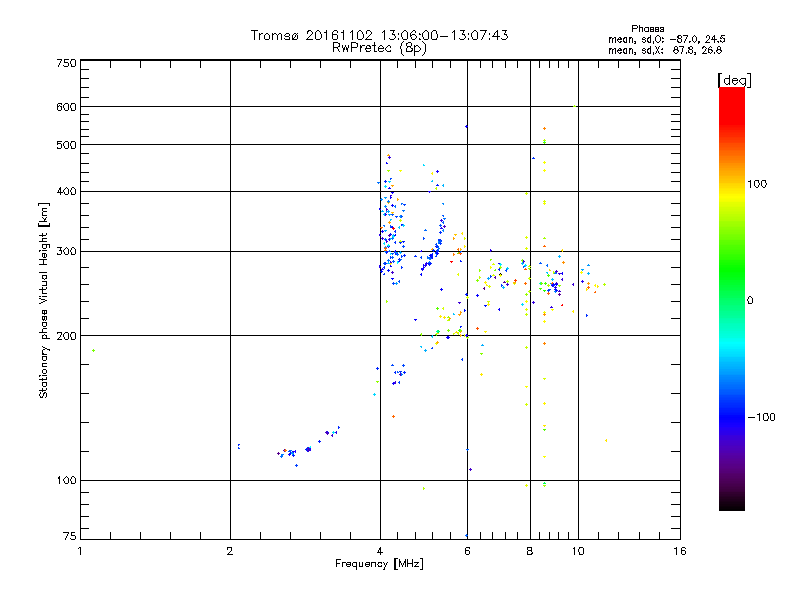800x600 pixels.
Task: Click the y-axis label '500'
Action: [66, 145]
